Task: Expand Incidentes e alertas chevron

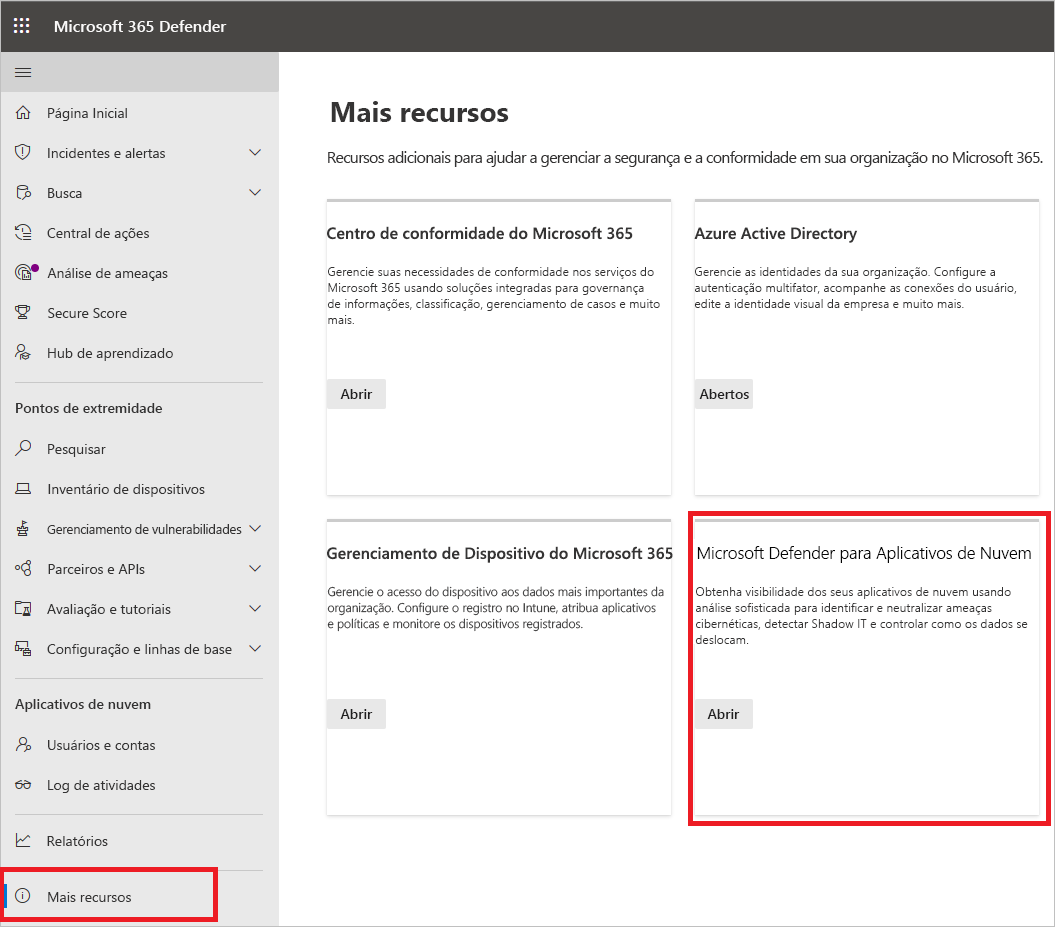Action: pos(255,153)
